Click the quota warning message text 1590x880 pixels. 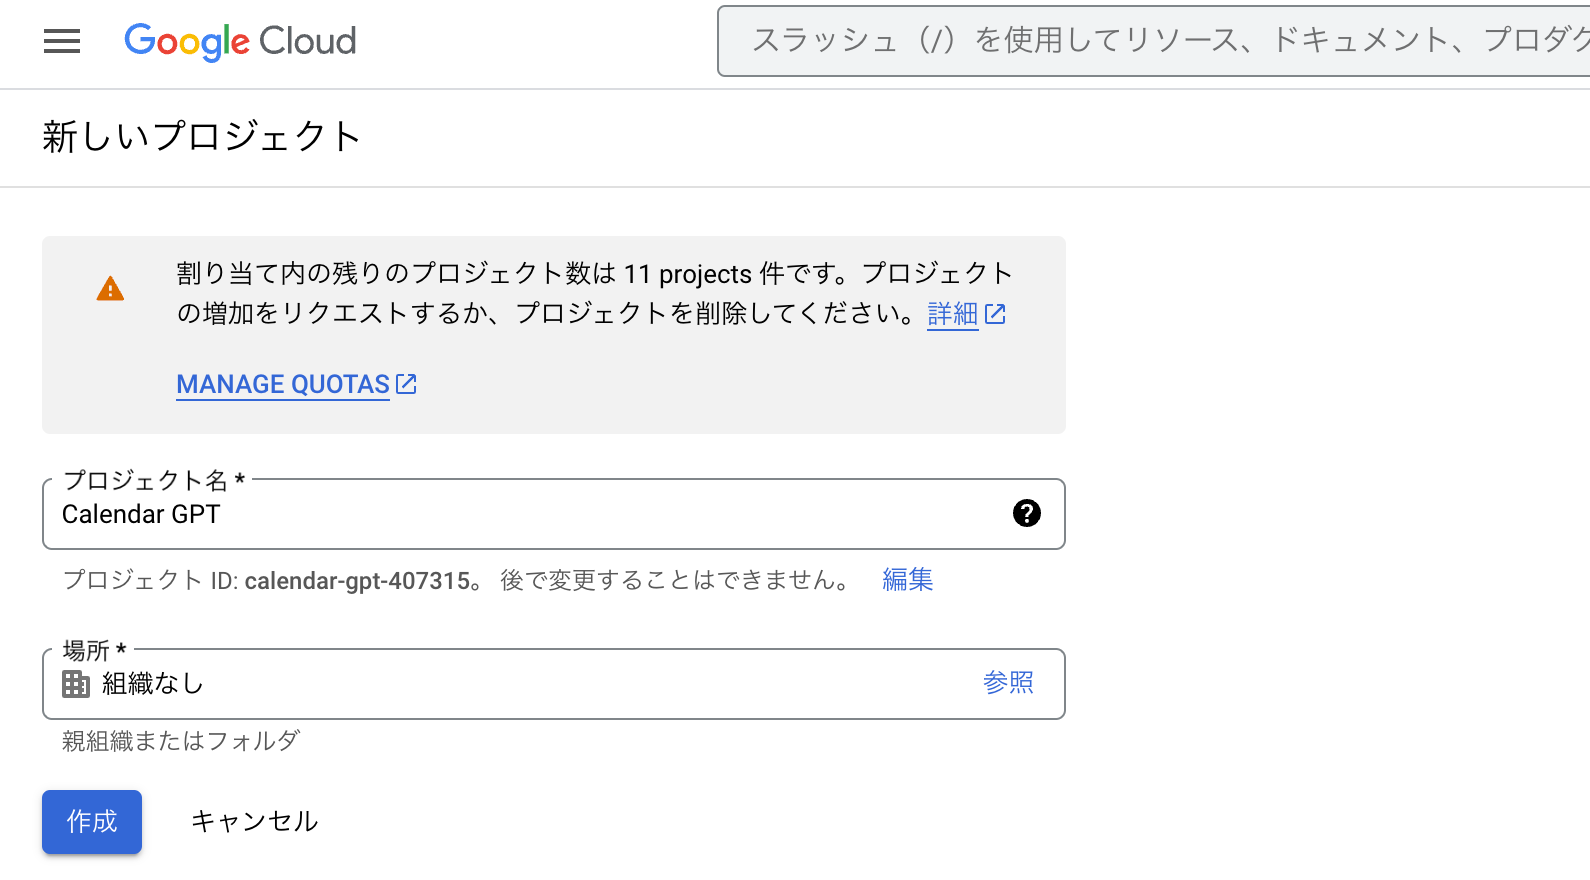click(x=594, y=293)
